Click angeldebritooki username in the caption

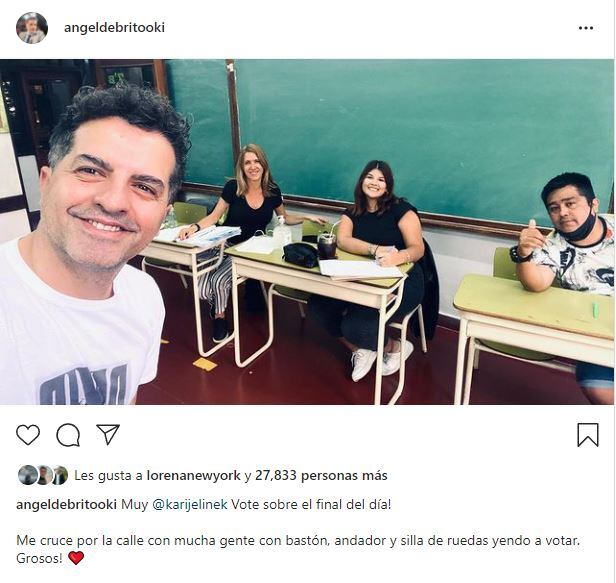coord(66,504)
